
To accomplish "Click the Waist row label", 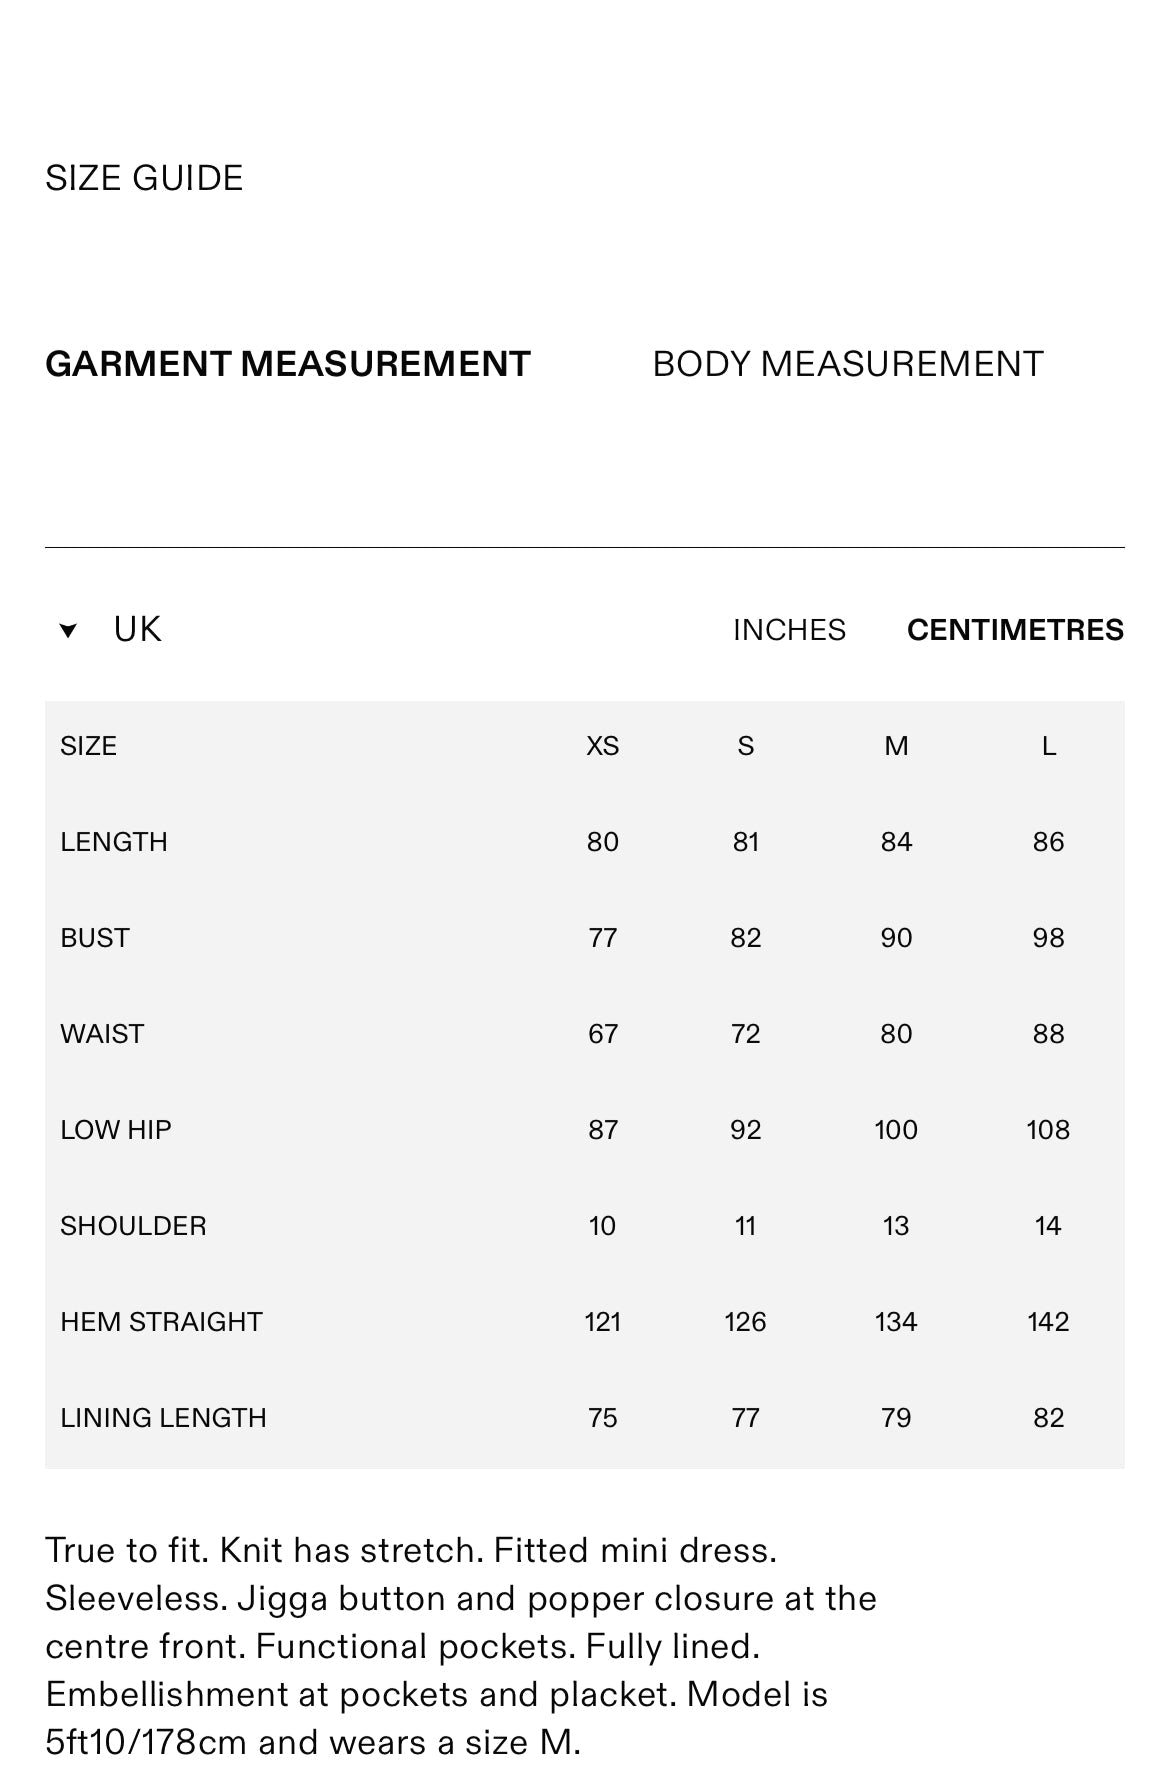I will pos(102,1034).
